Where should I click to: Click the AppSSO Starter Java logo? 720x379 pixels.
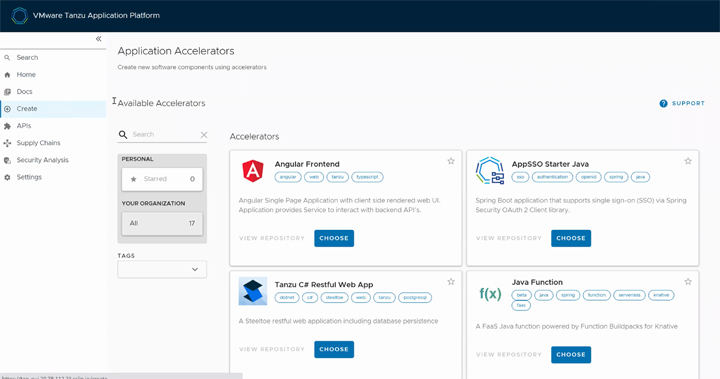point(489,170)
